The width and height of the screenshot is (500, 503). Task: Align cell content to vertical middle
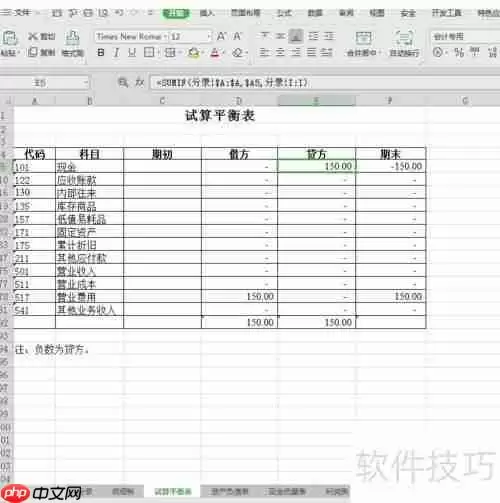click(x=281, y=35)
